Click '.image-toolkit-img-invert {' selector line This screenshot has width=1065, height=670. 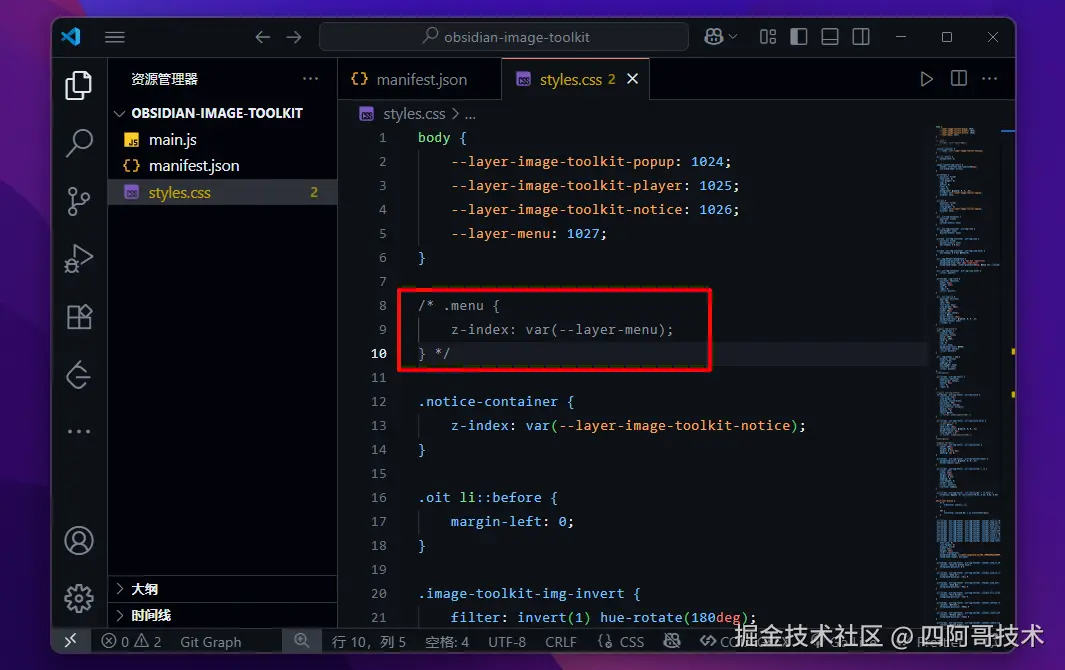click(x=529, y=593)
